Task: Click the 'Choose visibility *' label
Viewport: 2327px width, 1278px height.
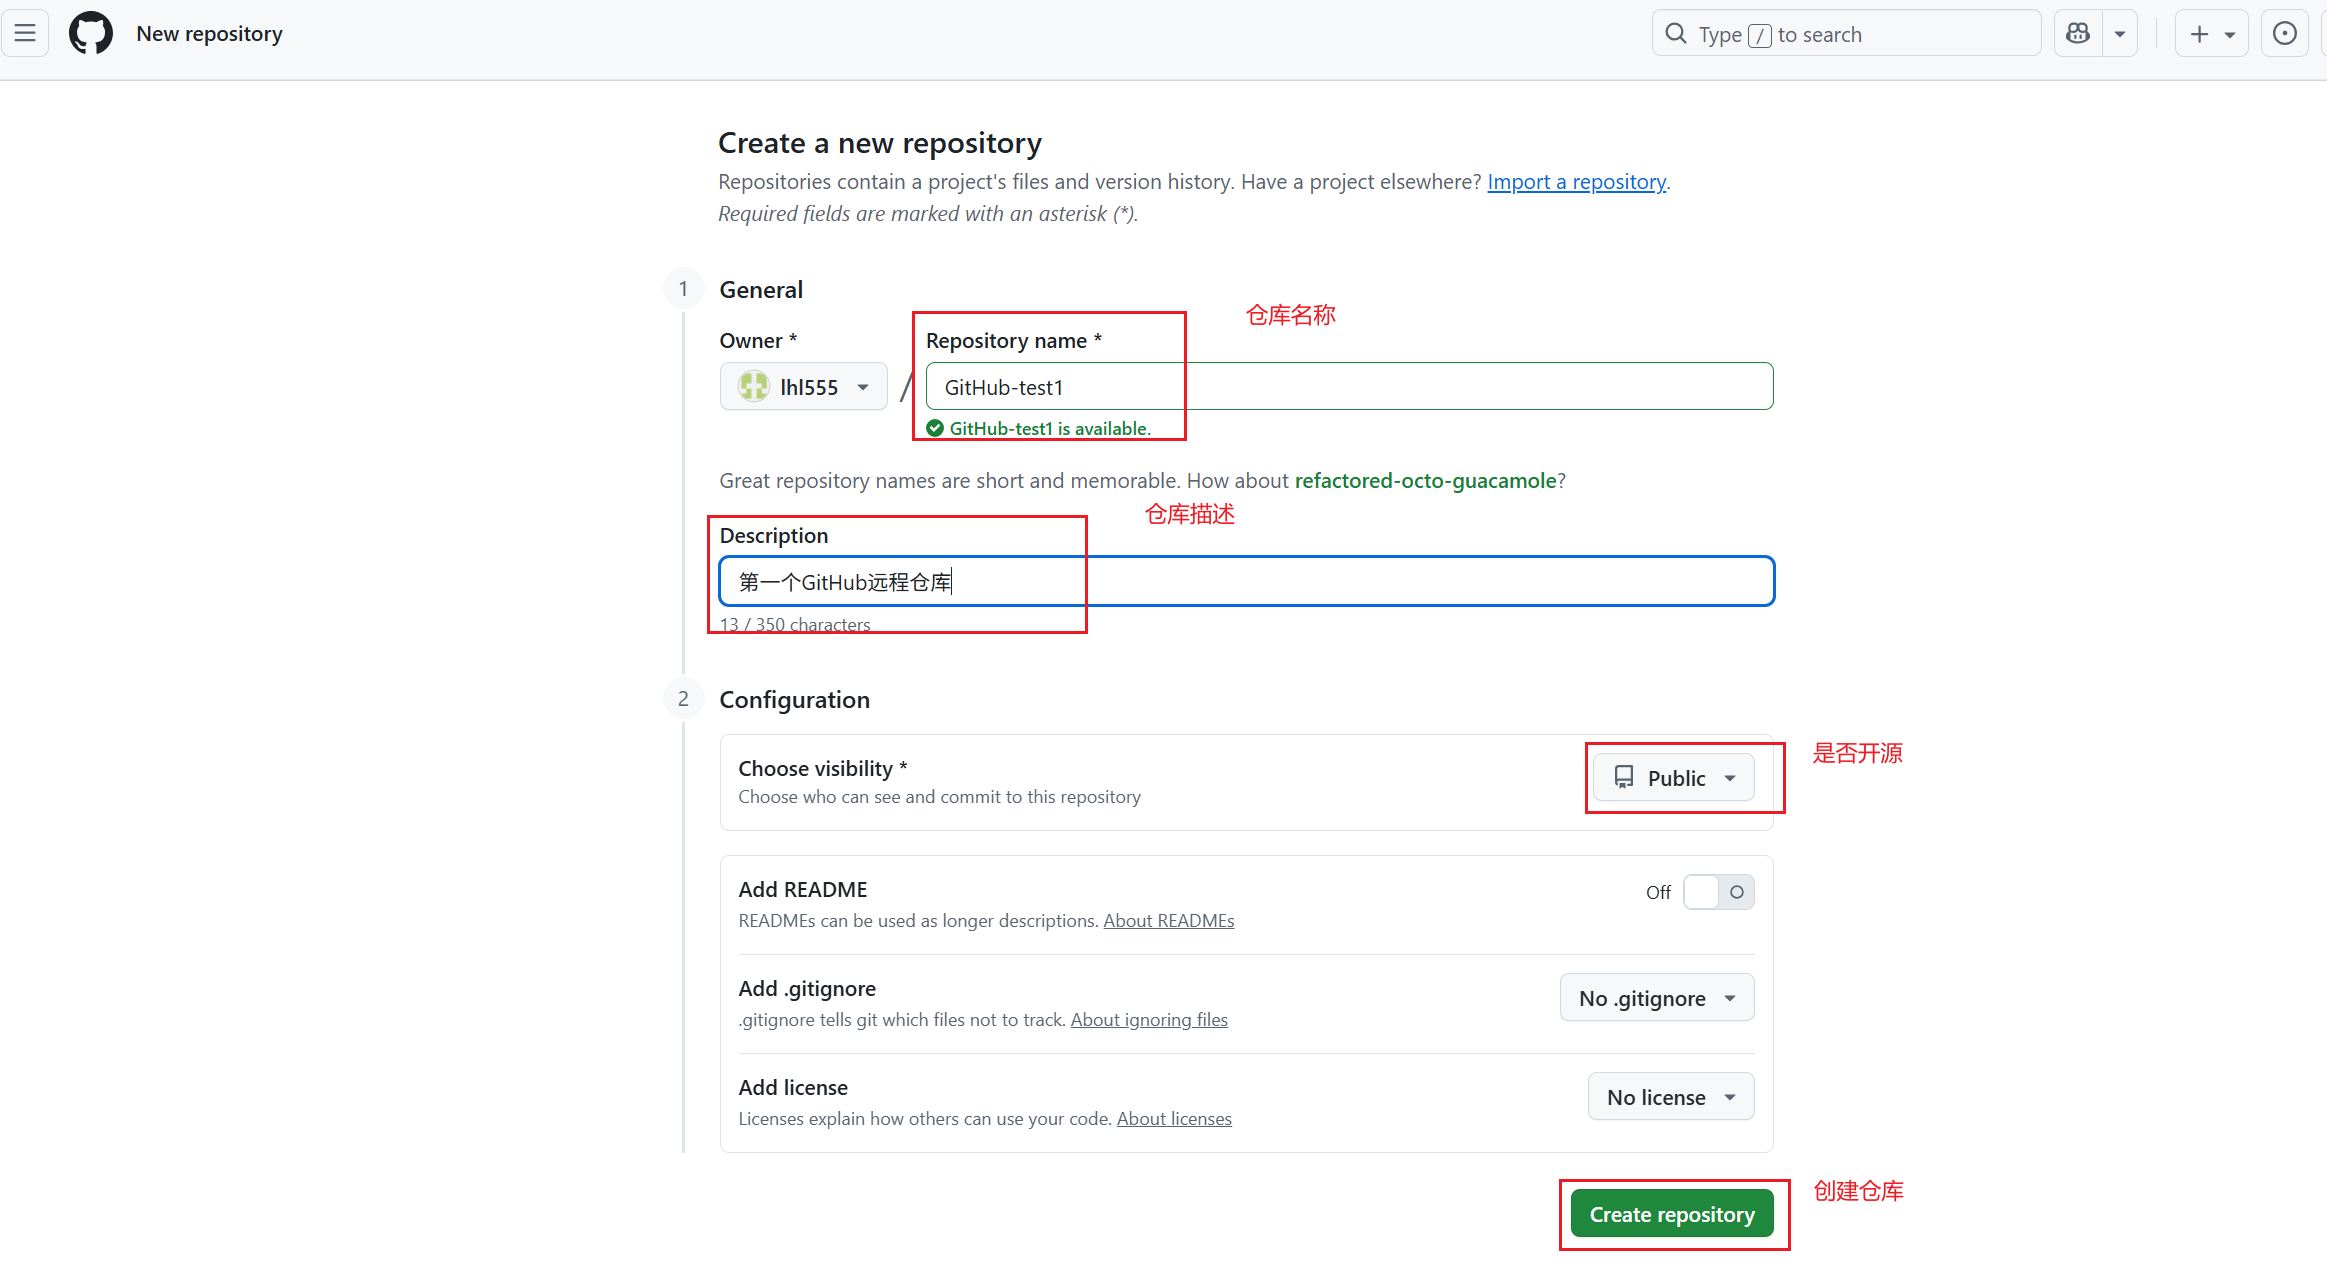Action: pos(823,769)
